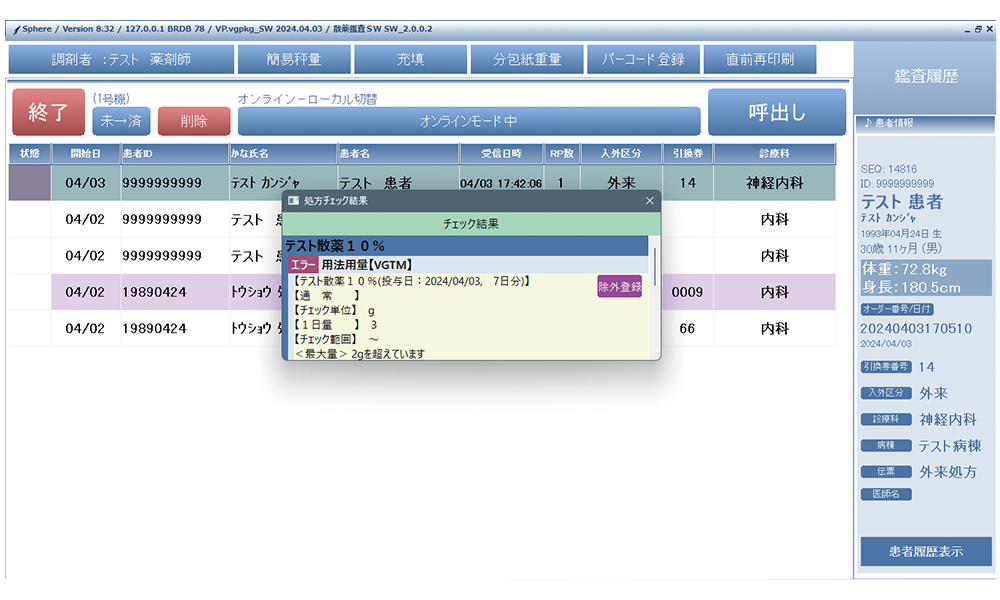1000x600 pixels.
Task: Toggle the オンラインモード中 mode switch bar
Action: (469, 121)
